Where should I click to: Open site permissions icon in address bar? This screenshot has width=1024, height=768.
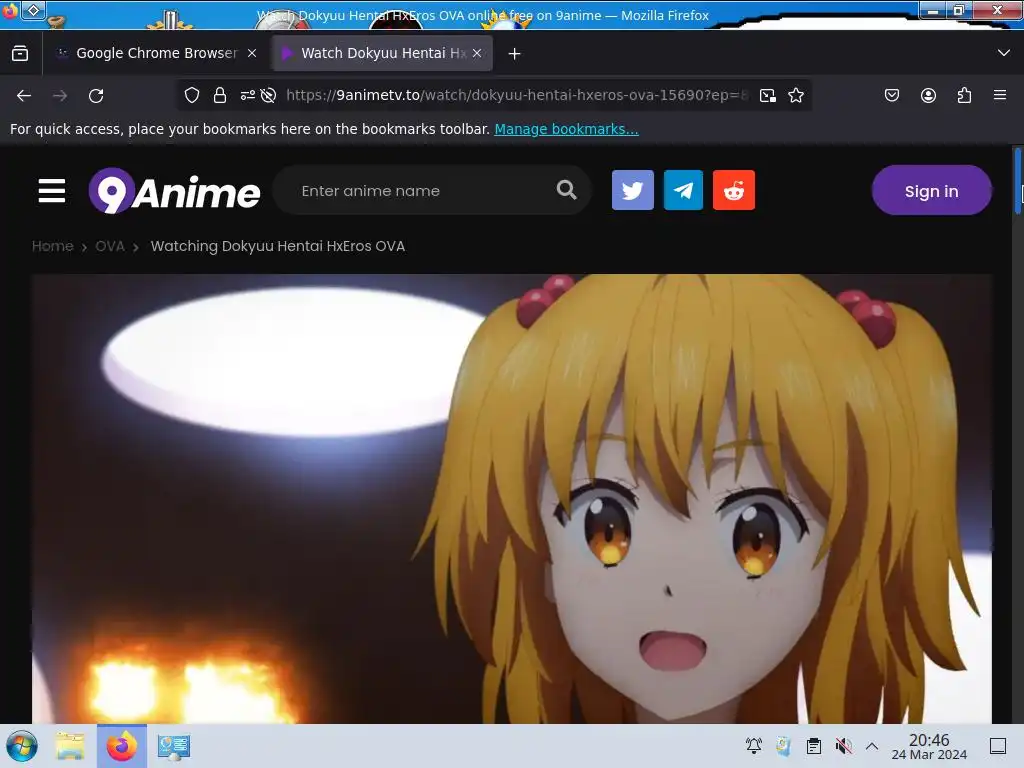tap(247, 95)
